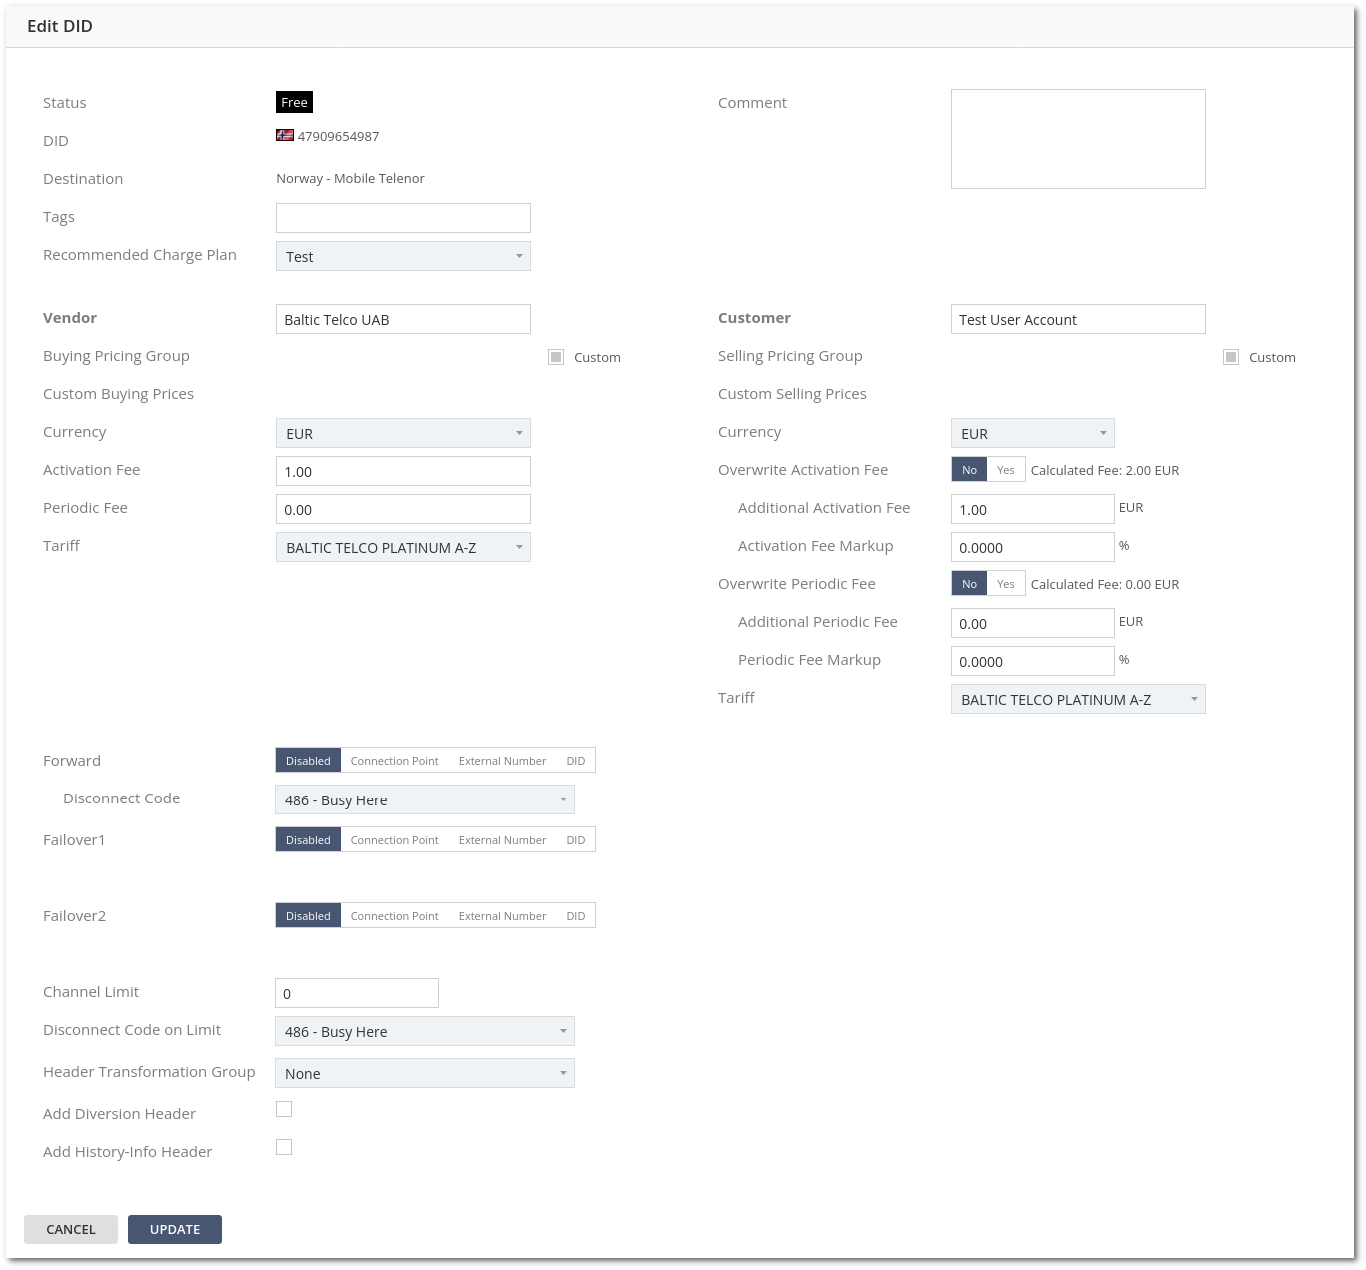Open the Forward Disconnect Code dropdown
1366x1270 pixels.
425,799
